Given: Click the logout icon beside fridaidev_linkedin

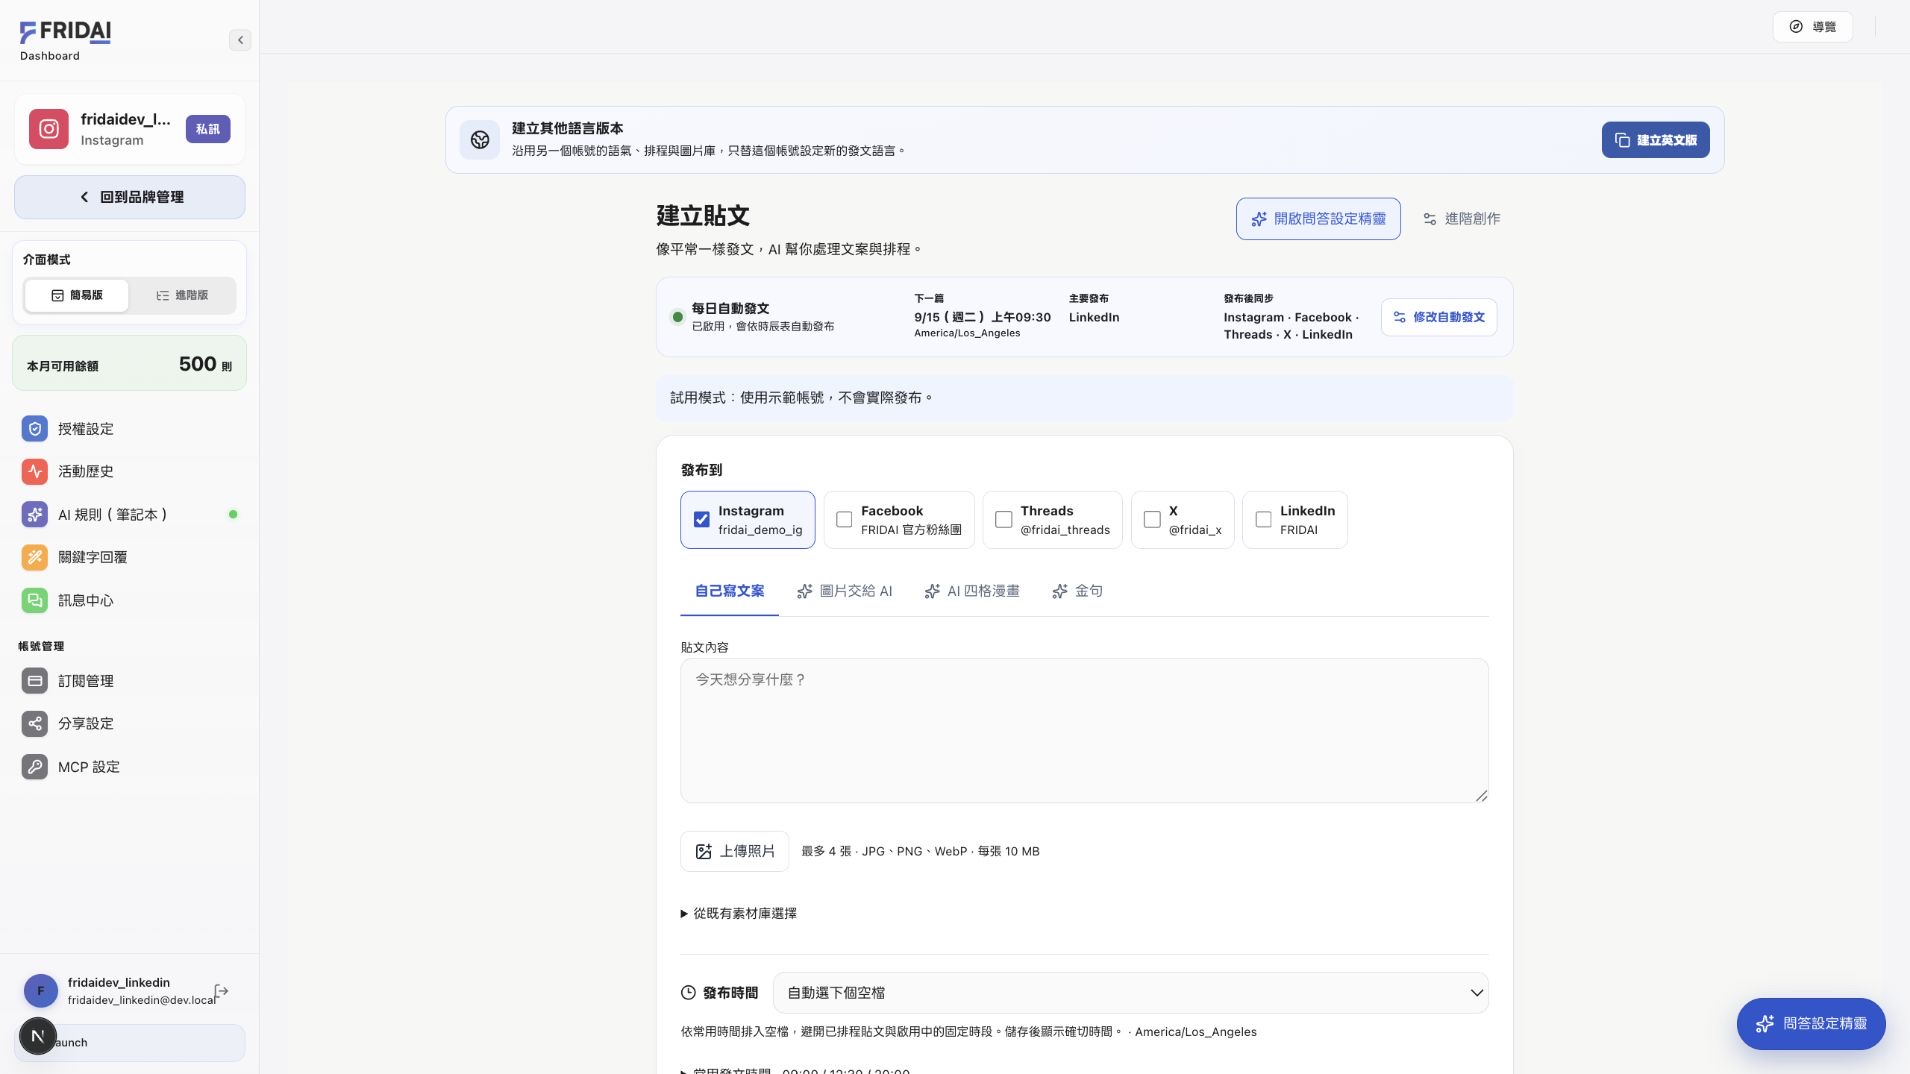Looking at the screenshot, I should tap(222, 991).
